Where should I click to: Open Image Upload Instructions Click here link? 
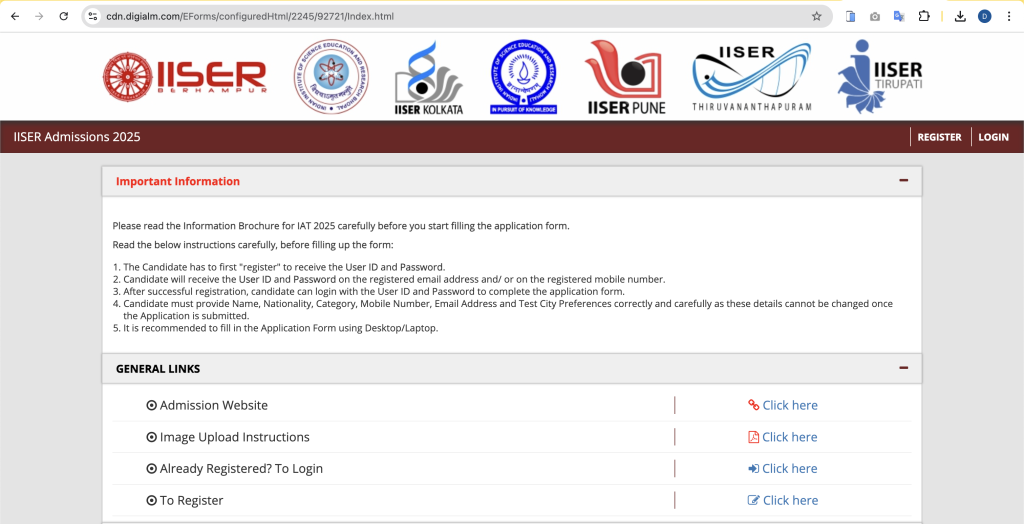point(790,437)
